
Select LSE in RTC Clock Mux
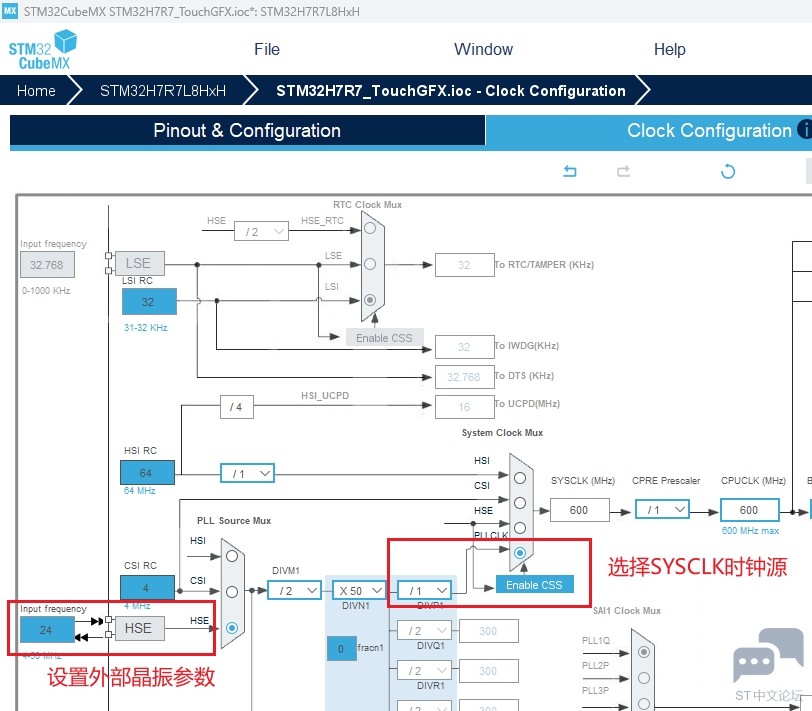point(370,264)
